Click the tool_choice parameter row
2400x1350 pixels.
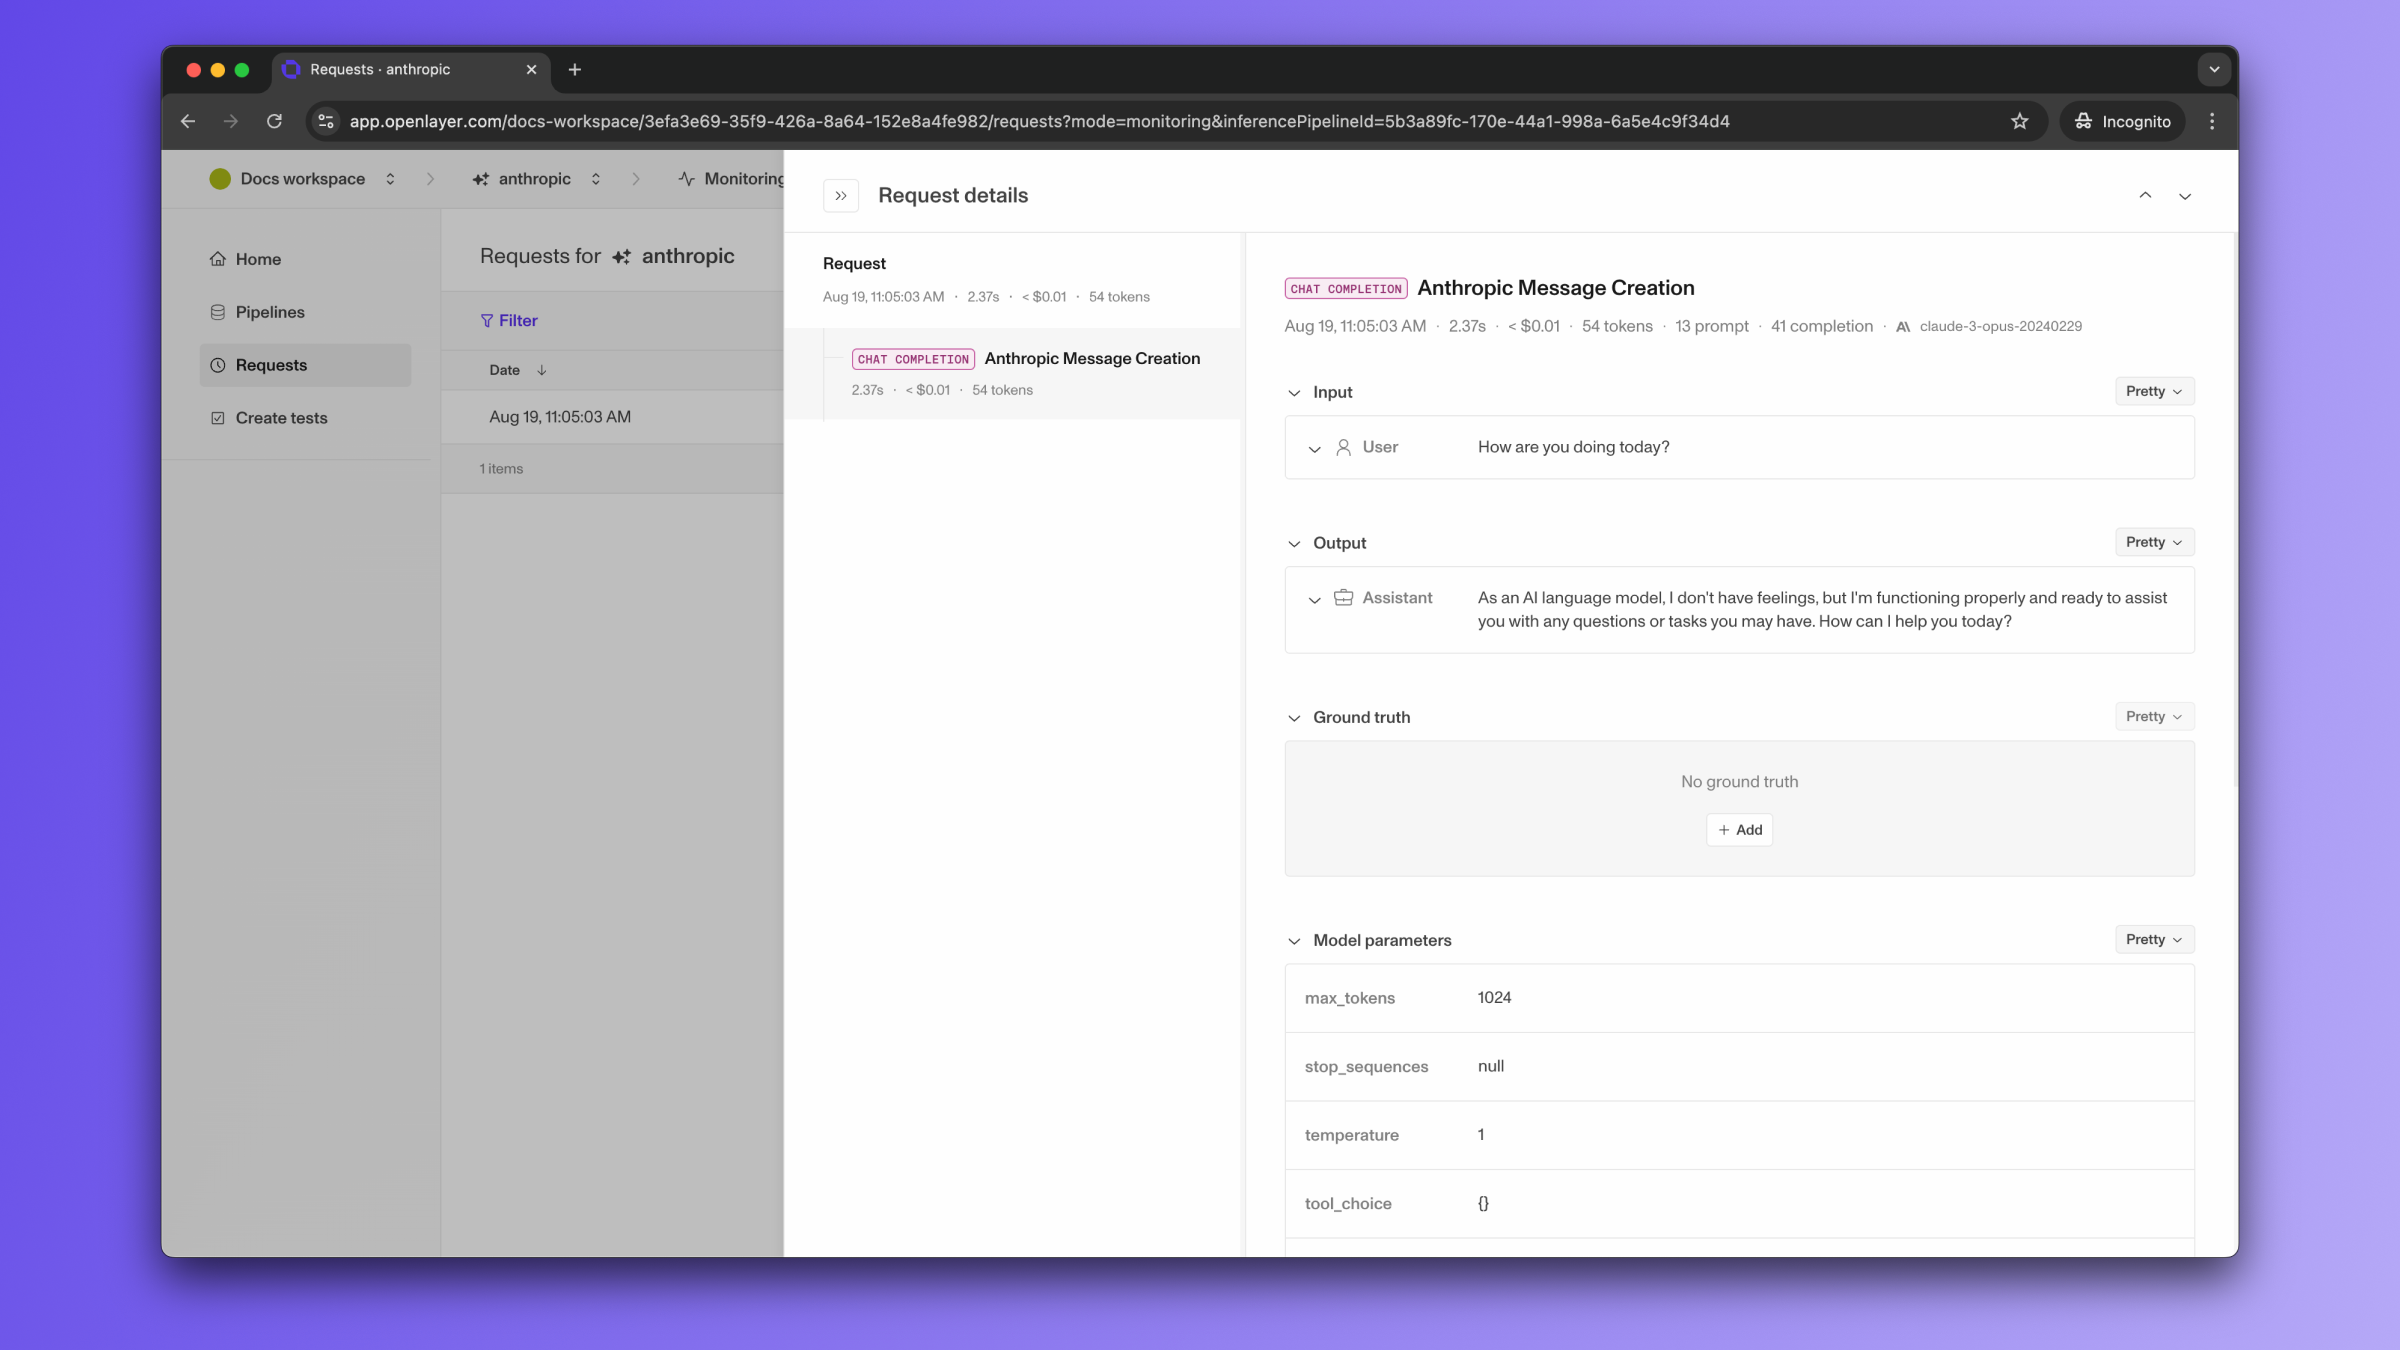point(1739,1204)
